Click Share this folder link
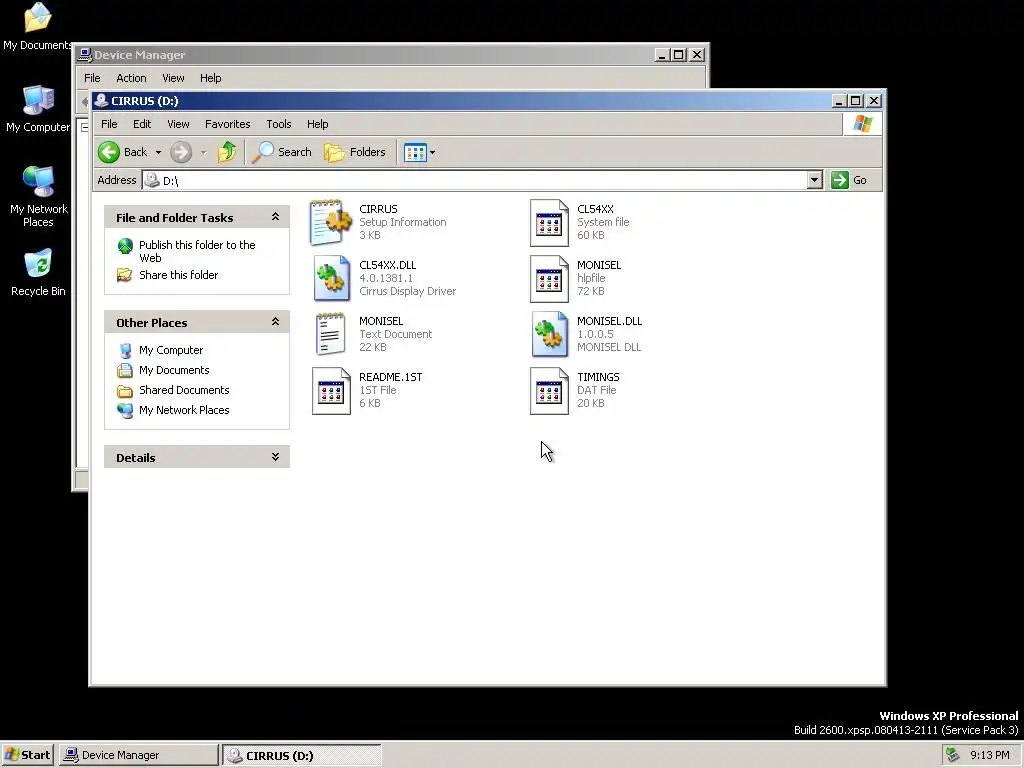1024x768 pixels. pyautogui.click(x=178, y=275)
